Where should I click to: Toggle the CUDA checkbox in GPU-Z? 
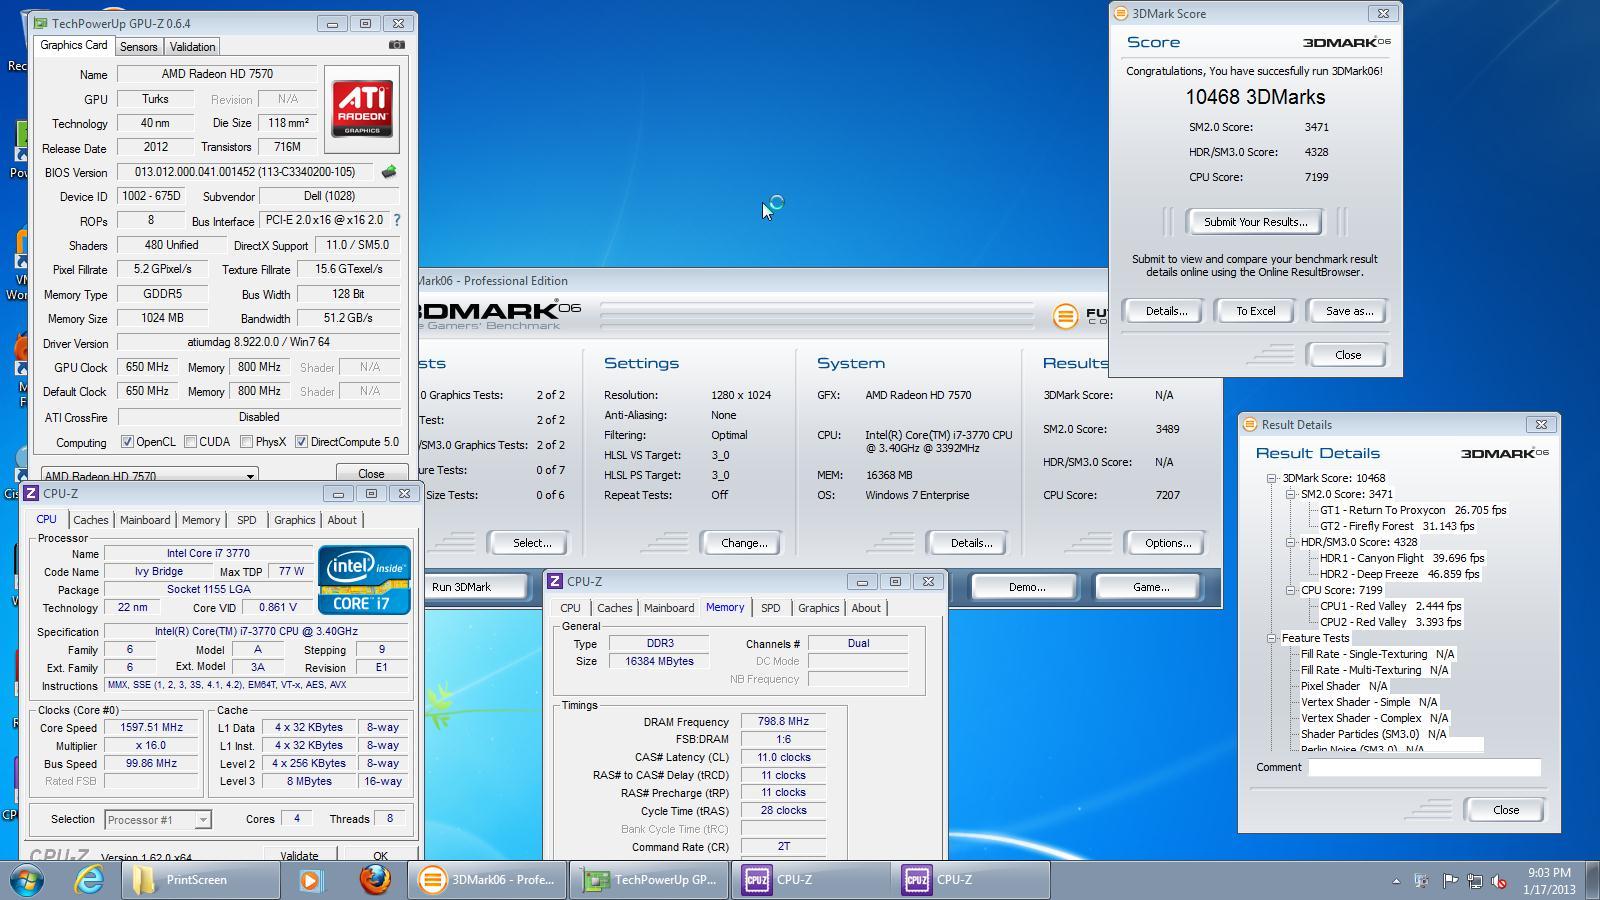(x=190, y=442)
